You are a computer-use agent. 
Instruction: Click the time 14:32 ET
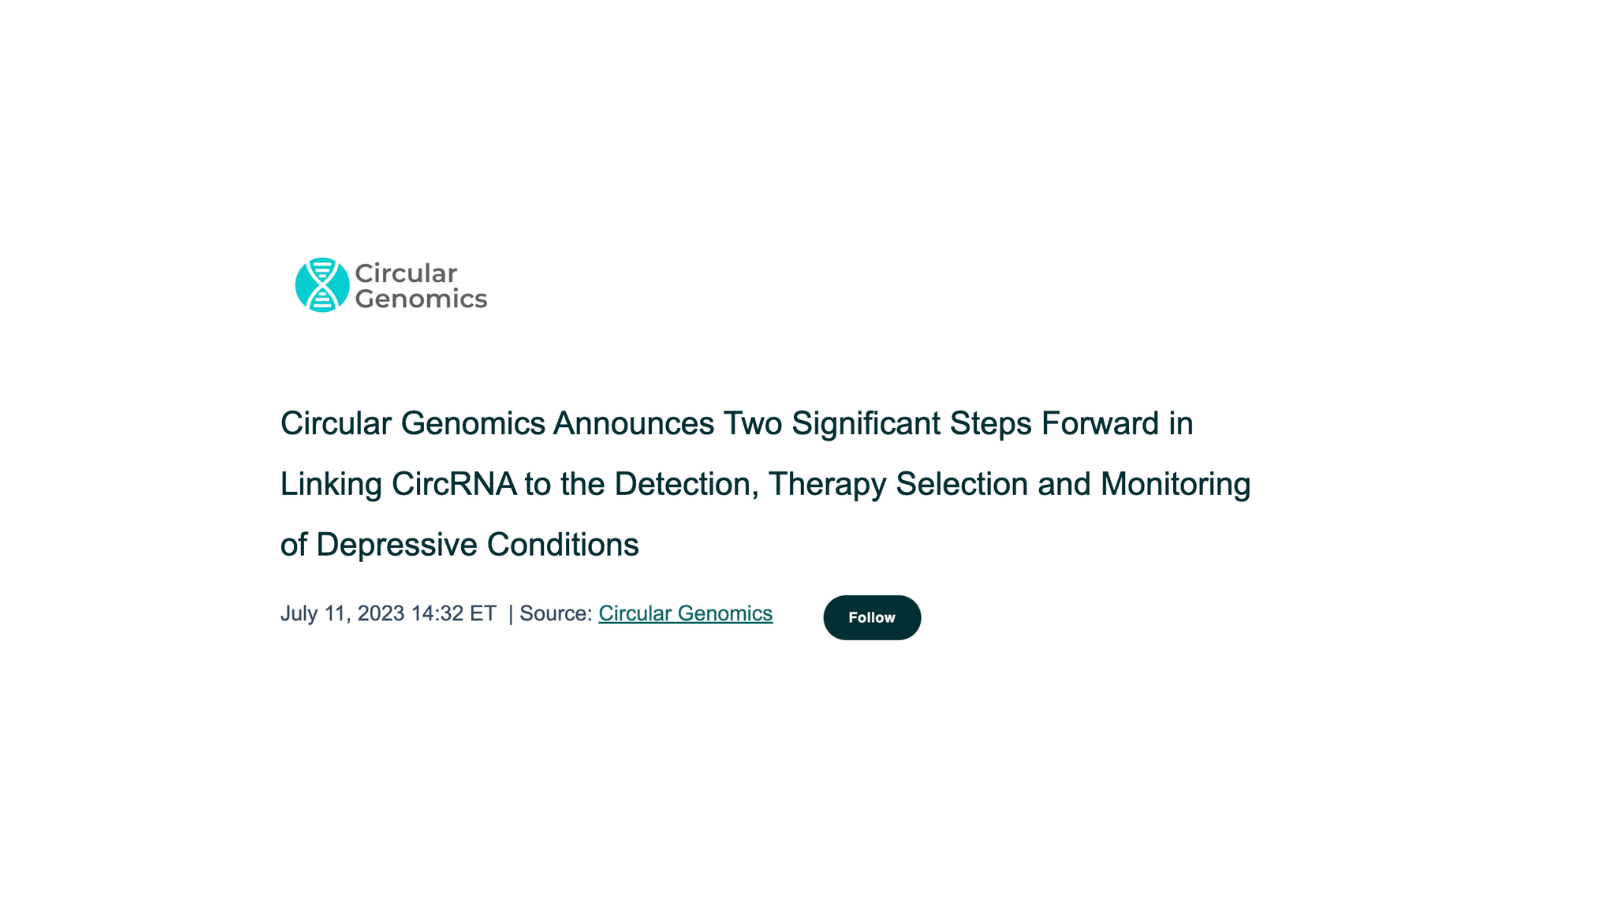pyautogui.click(x=453, y=613)
